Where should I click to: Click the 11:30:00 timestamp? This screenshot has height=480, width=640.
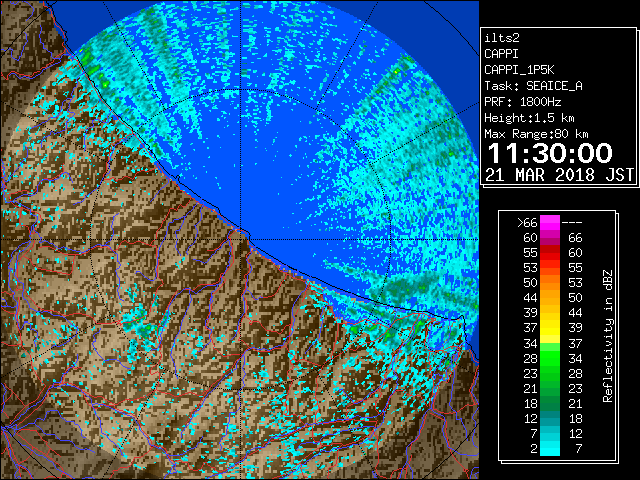pyautogui.click(x=550, y=153)
